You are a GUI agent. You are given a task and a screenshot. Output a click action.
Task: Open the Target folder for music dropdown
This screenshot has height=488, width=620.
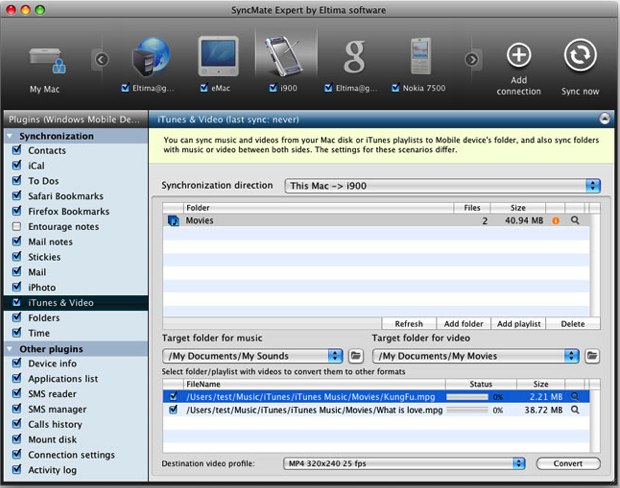(x=252, y=356)
